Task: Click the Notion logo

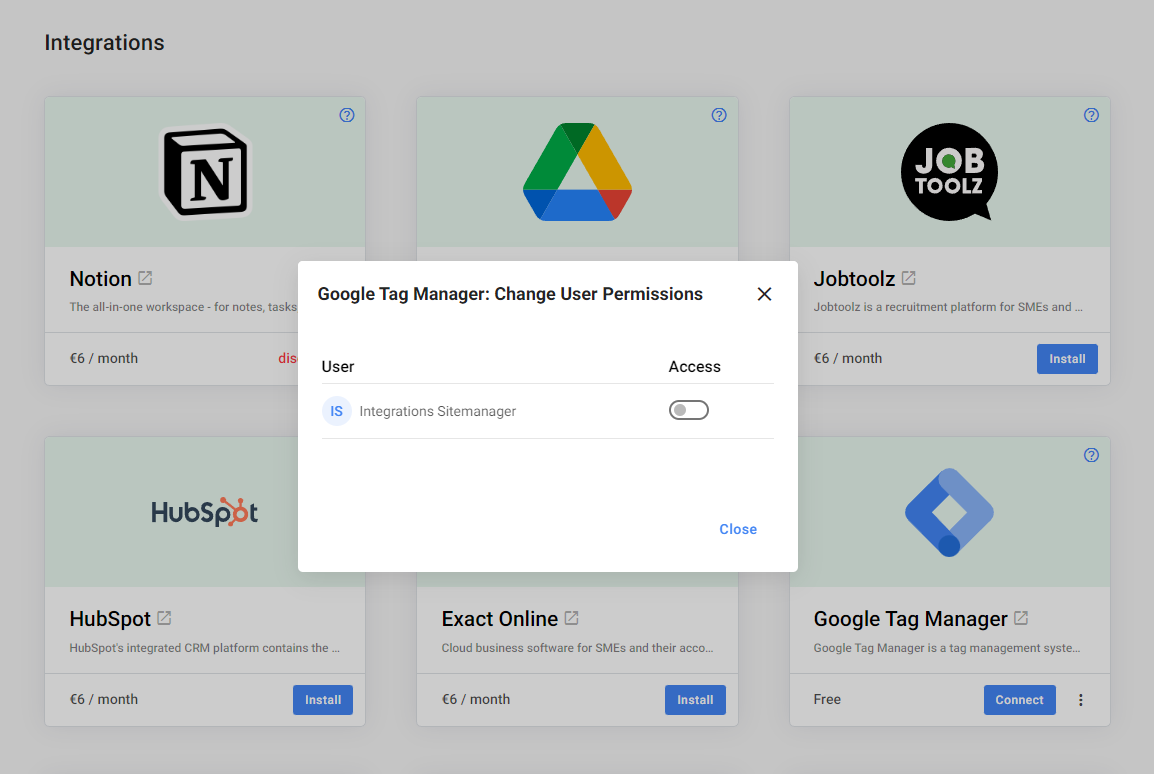Action: pos(205,172)
